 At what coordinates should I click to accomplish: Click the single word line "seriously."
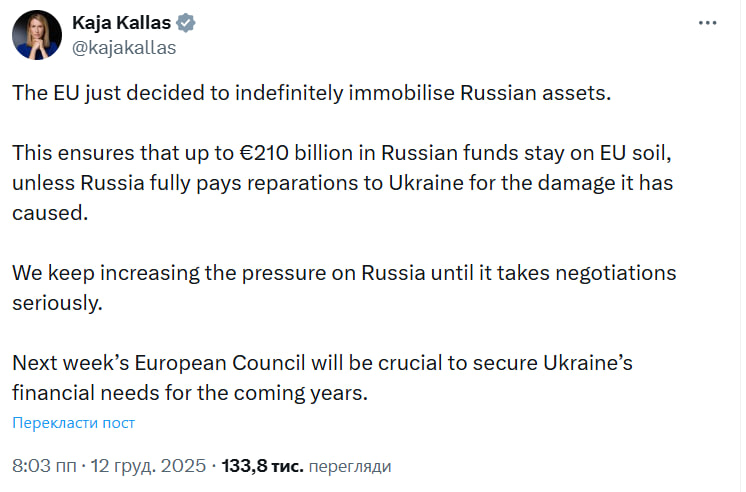56,303
